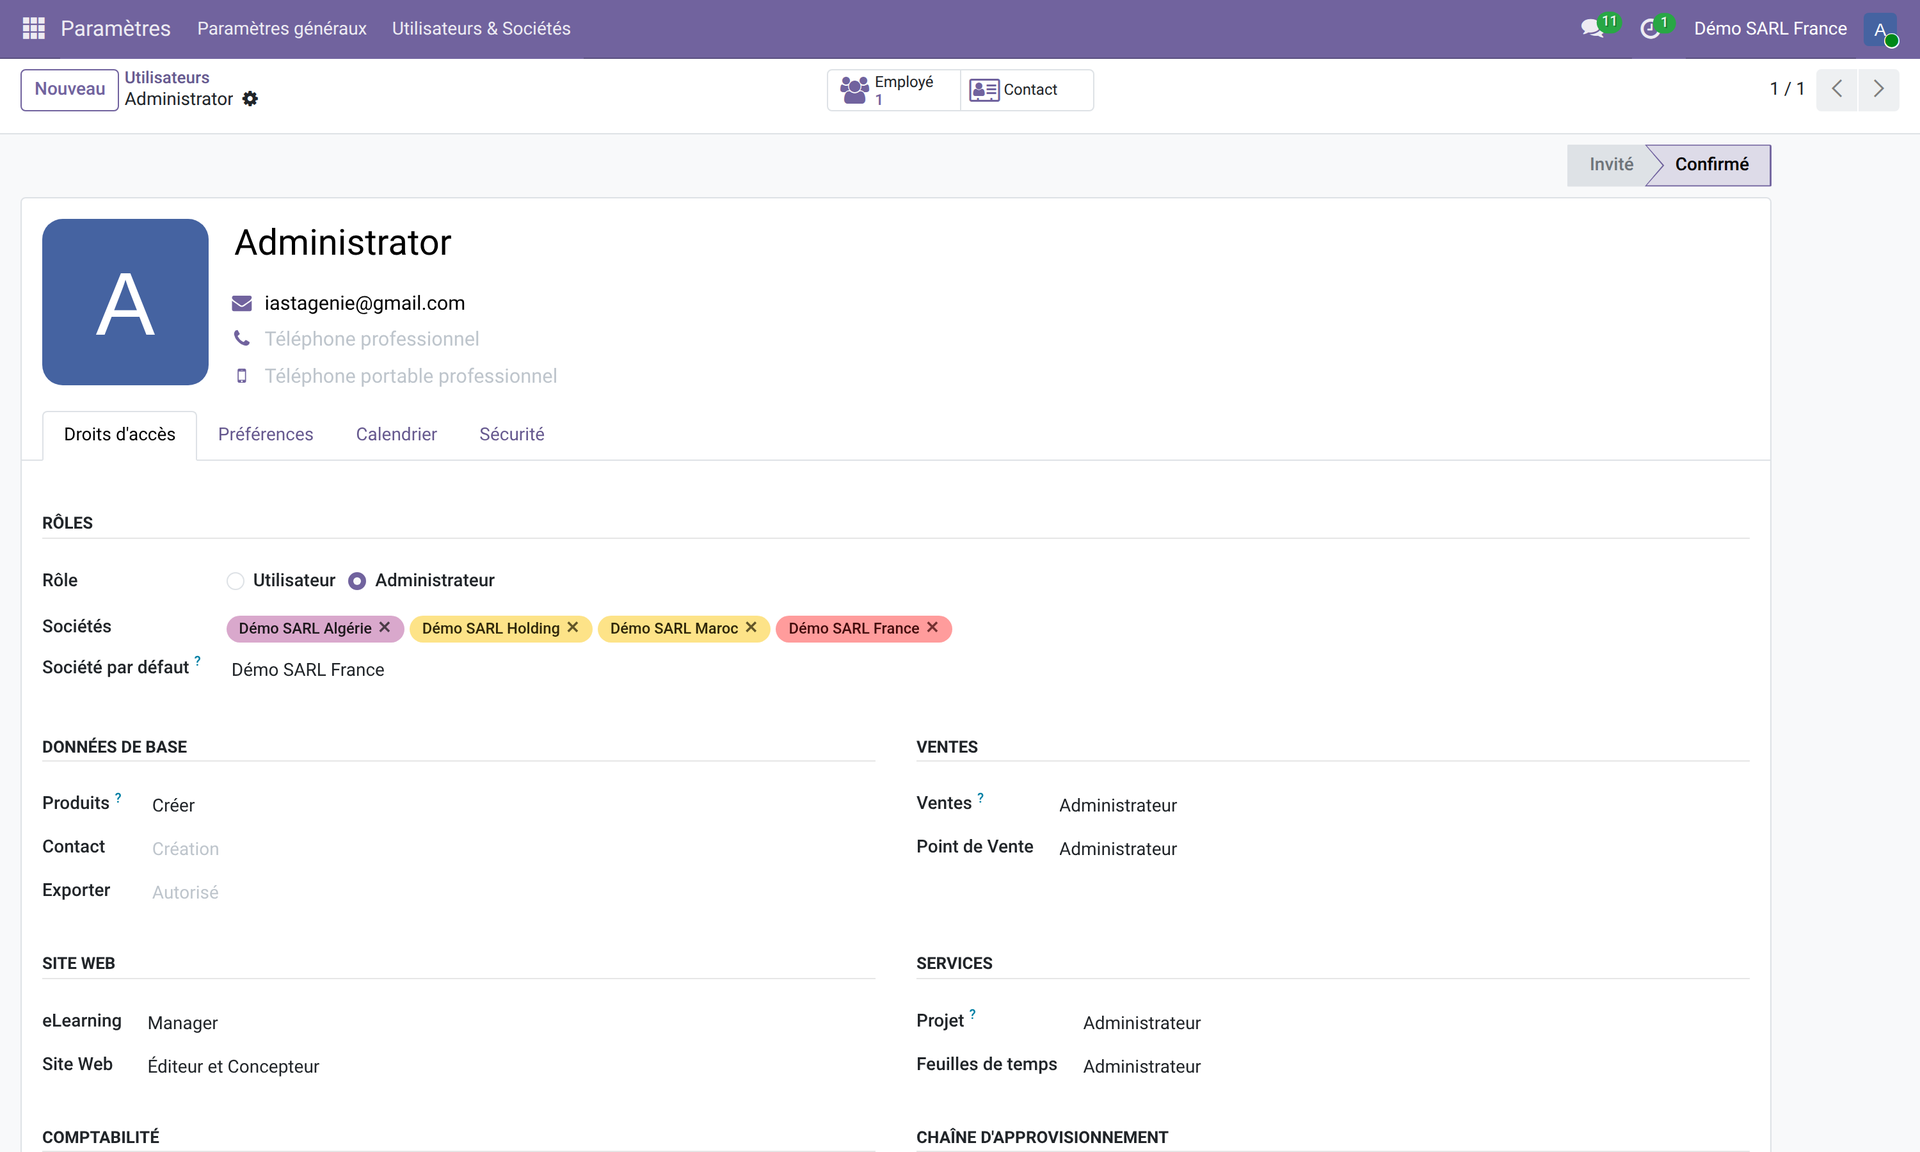Go to previous record arrow
This screenshot has width=1920, height=1152.
(x=1837, y=89)
